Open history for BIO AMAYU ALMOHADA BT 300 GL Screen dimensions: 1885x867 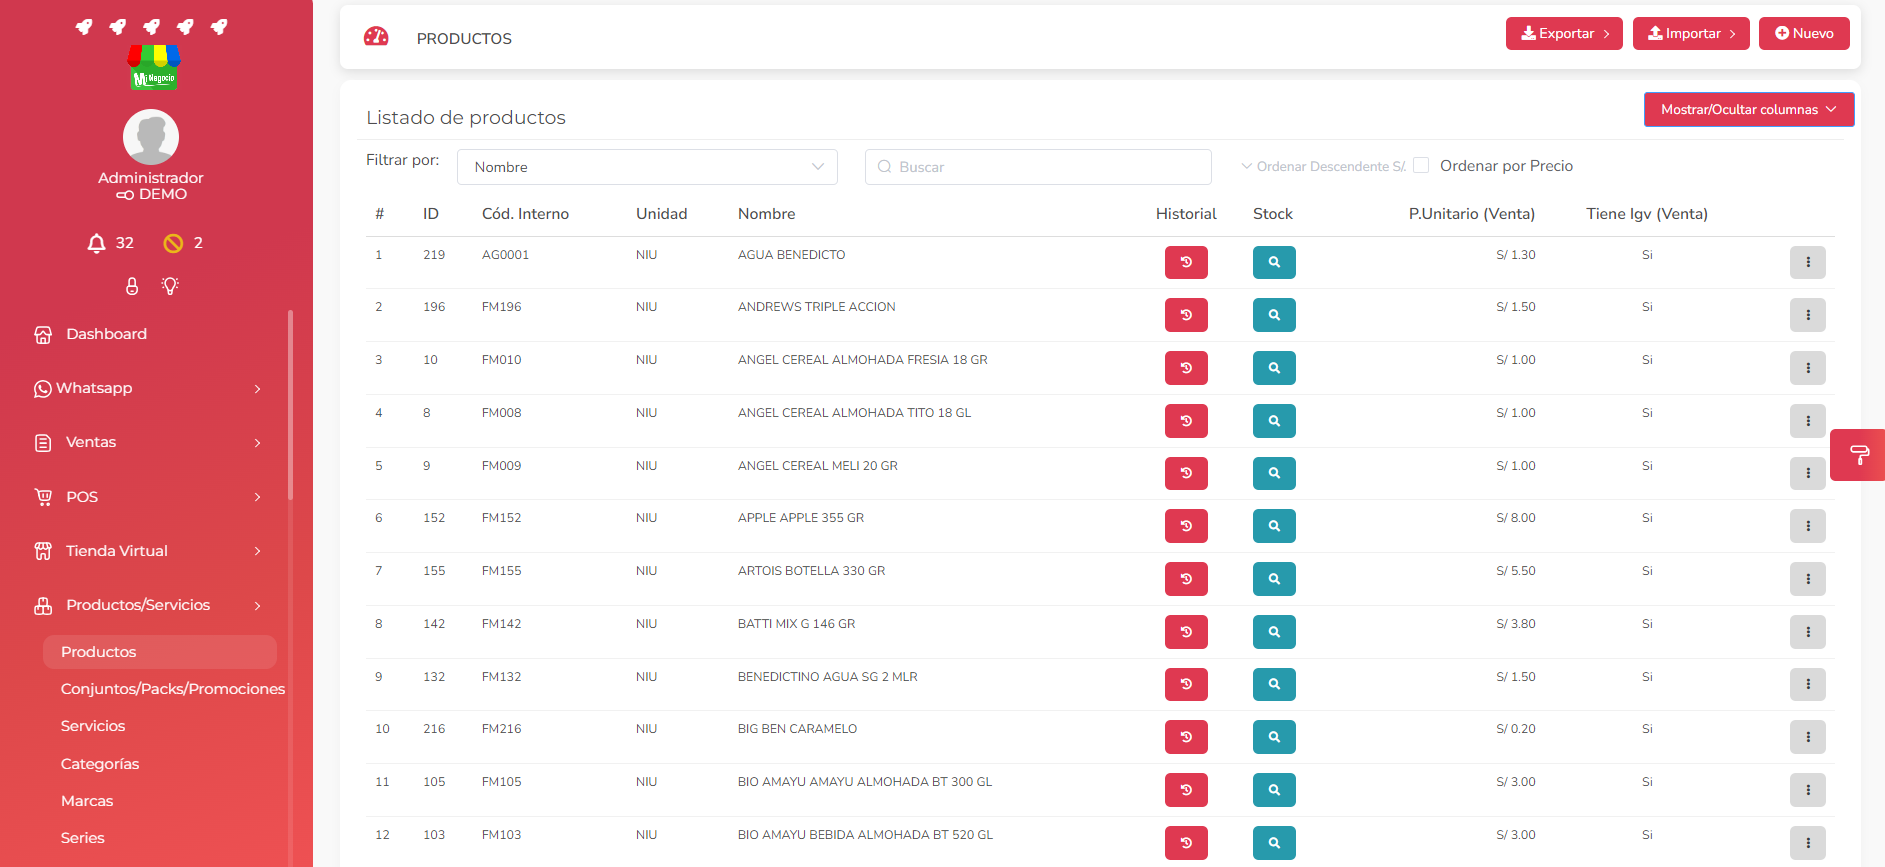coord(1186,790)
